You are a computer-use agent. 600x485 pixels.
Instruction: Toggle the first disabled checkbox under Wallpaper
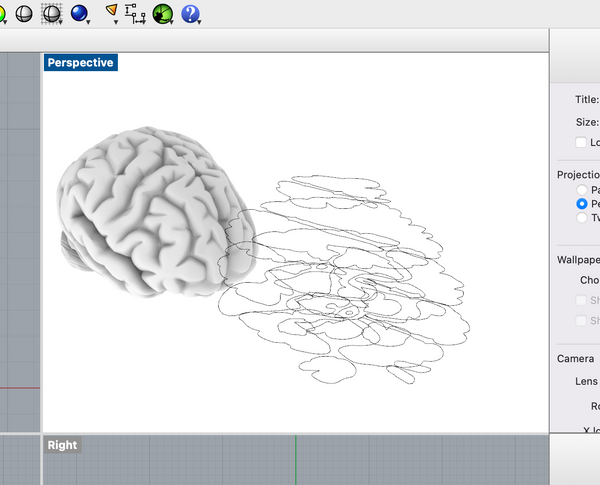tap(581, 300)
